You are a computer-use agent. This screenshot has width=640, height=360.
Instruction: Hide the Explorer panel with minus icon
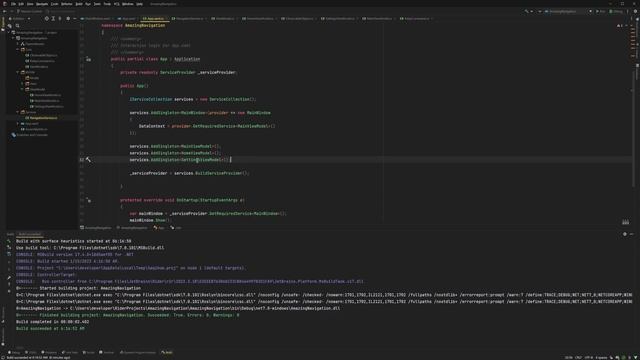tap(75, 18)
